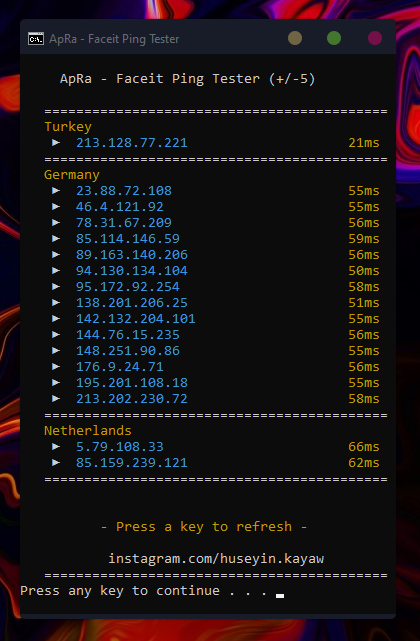Click the Germany region heading

(x=72, y=175)
